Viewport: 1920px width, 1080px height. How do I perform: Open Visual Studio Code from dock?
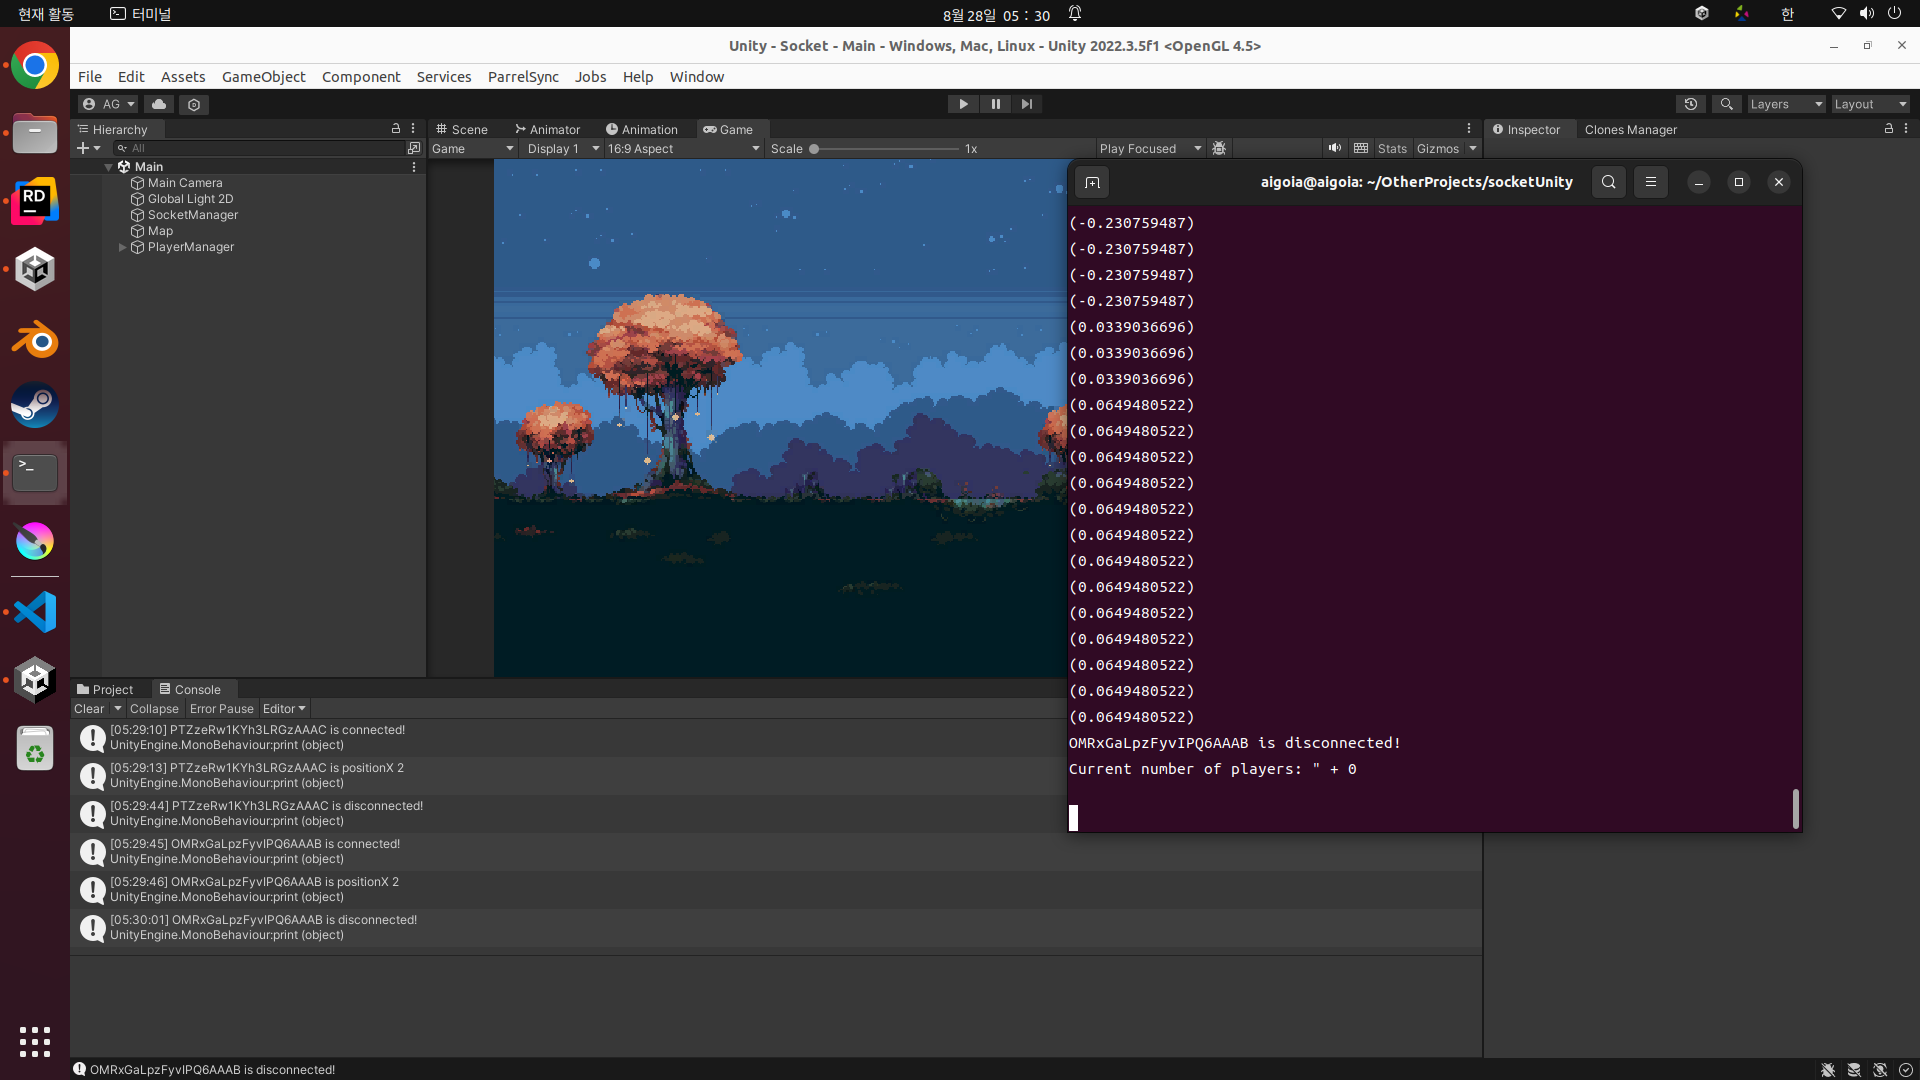pos(35,612)
